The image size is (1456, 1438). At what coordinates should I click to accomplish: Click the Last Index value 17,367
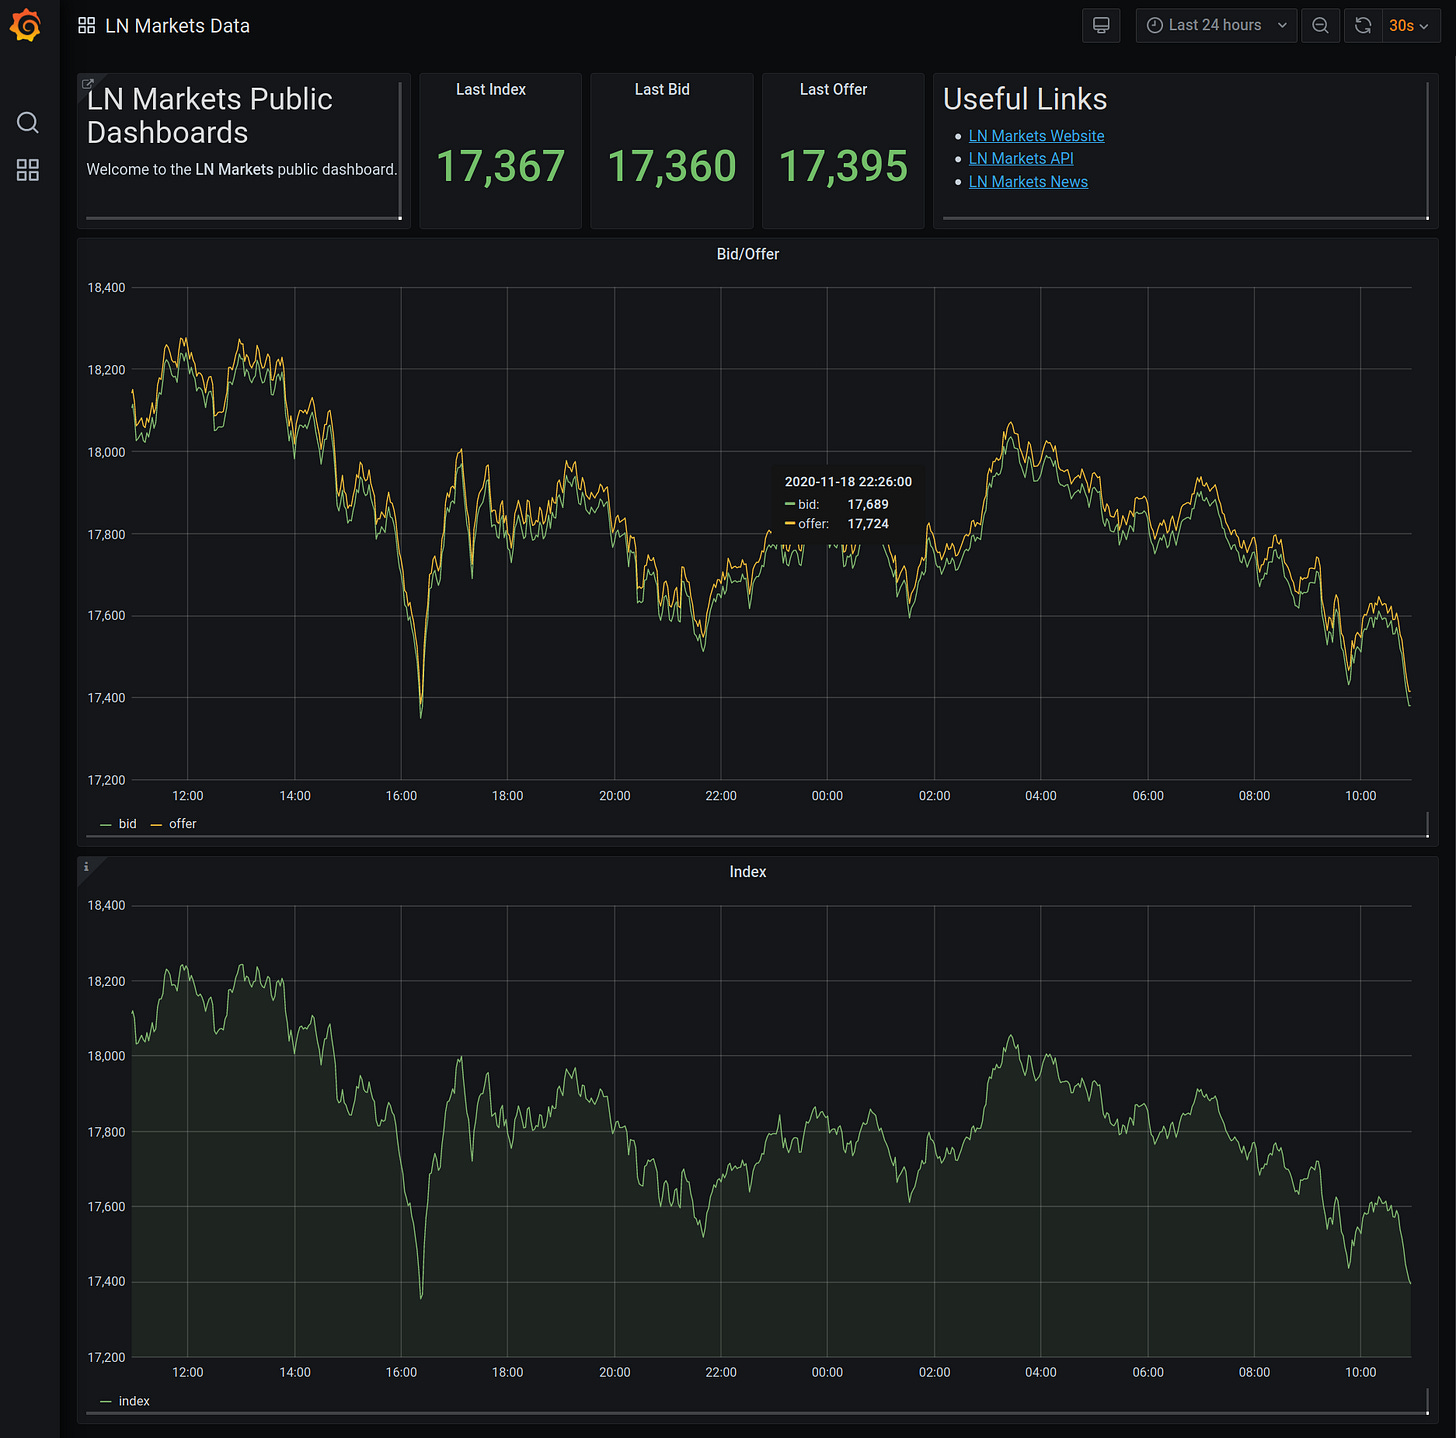coord(501,166)
